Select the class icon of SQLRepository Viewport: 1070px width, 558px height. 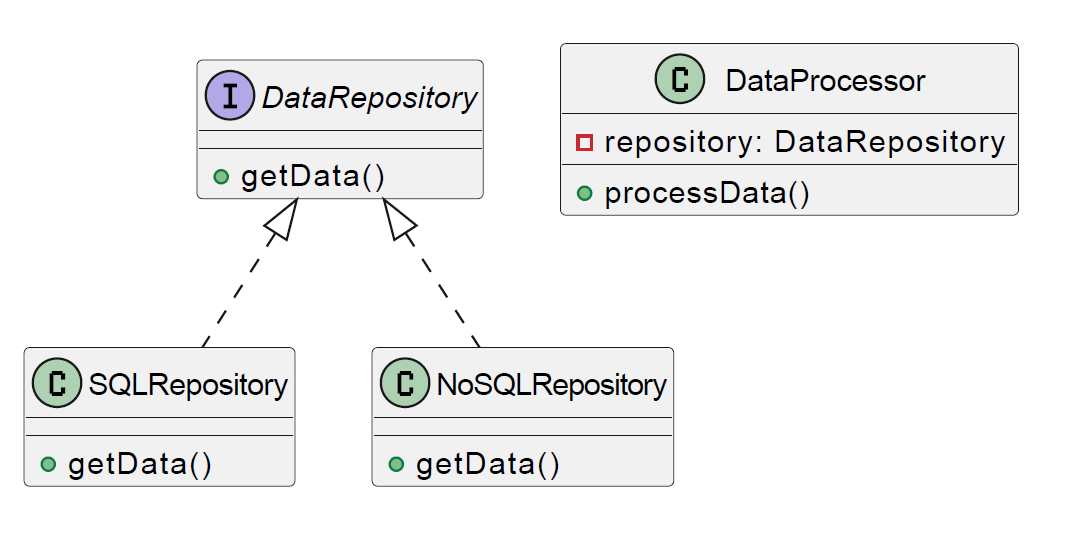click(x=57, y=384)
